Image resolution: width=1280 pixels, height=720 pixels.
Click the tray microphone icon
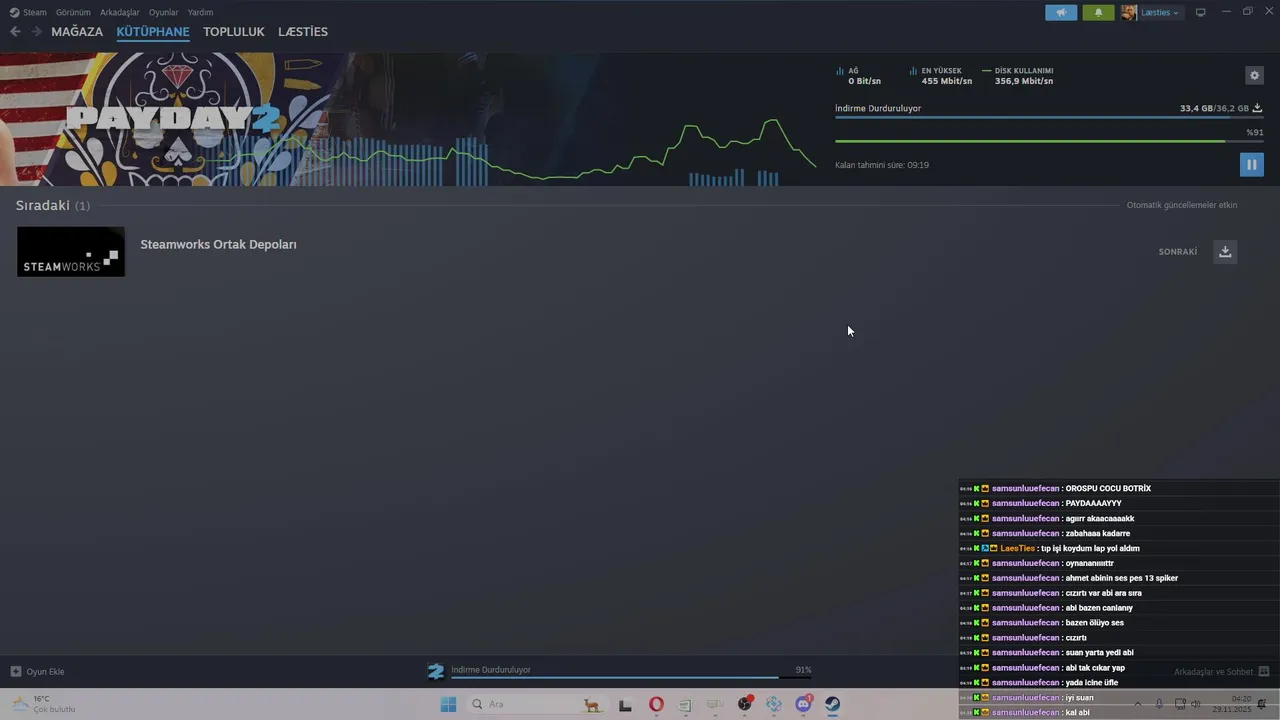pyautogui.click(x=1159, y=704)
